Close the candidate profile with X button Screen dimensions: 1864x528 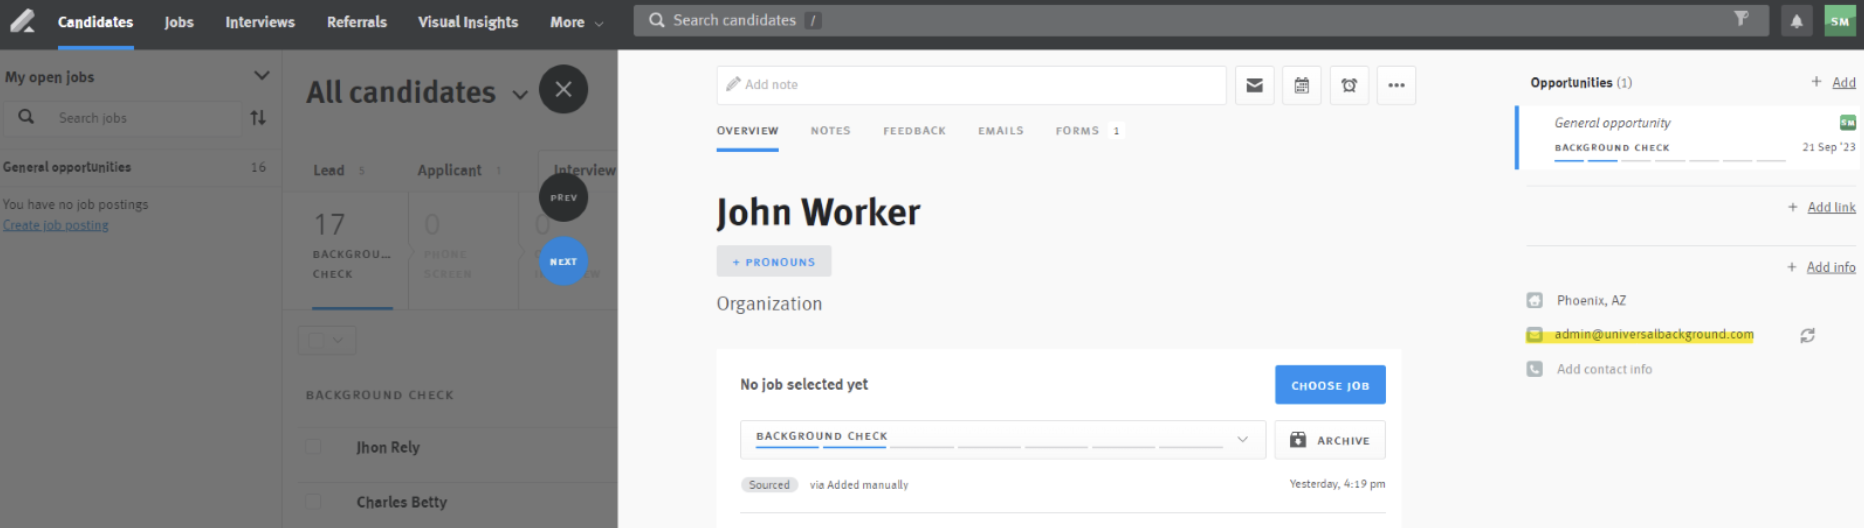(x=563, y=90)
